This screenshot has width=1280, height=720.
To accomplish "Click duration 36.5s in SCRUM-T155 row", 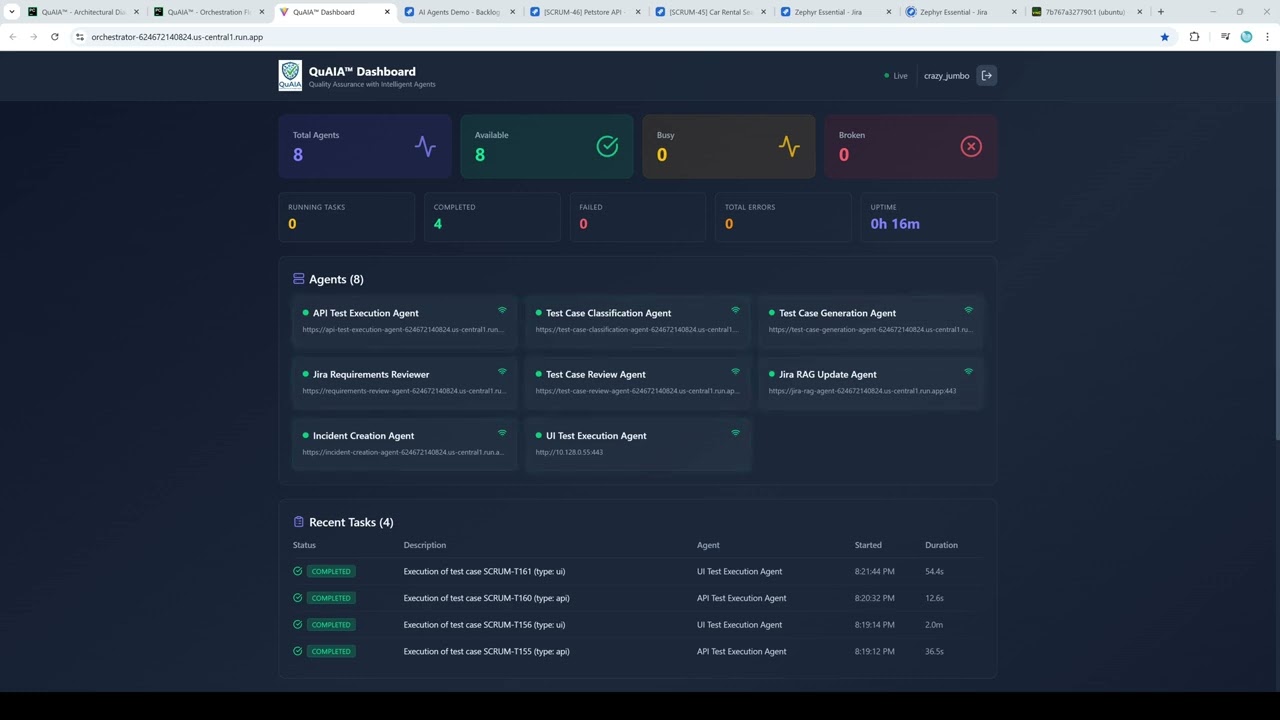I will pos(934,651).
